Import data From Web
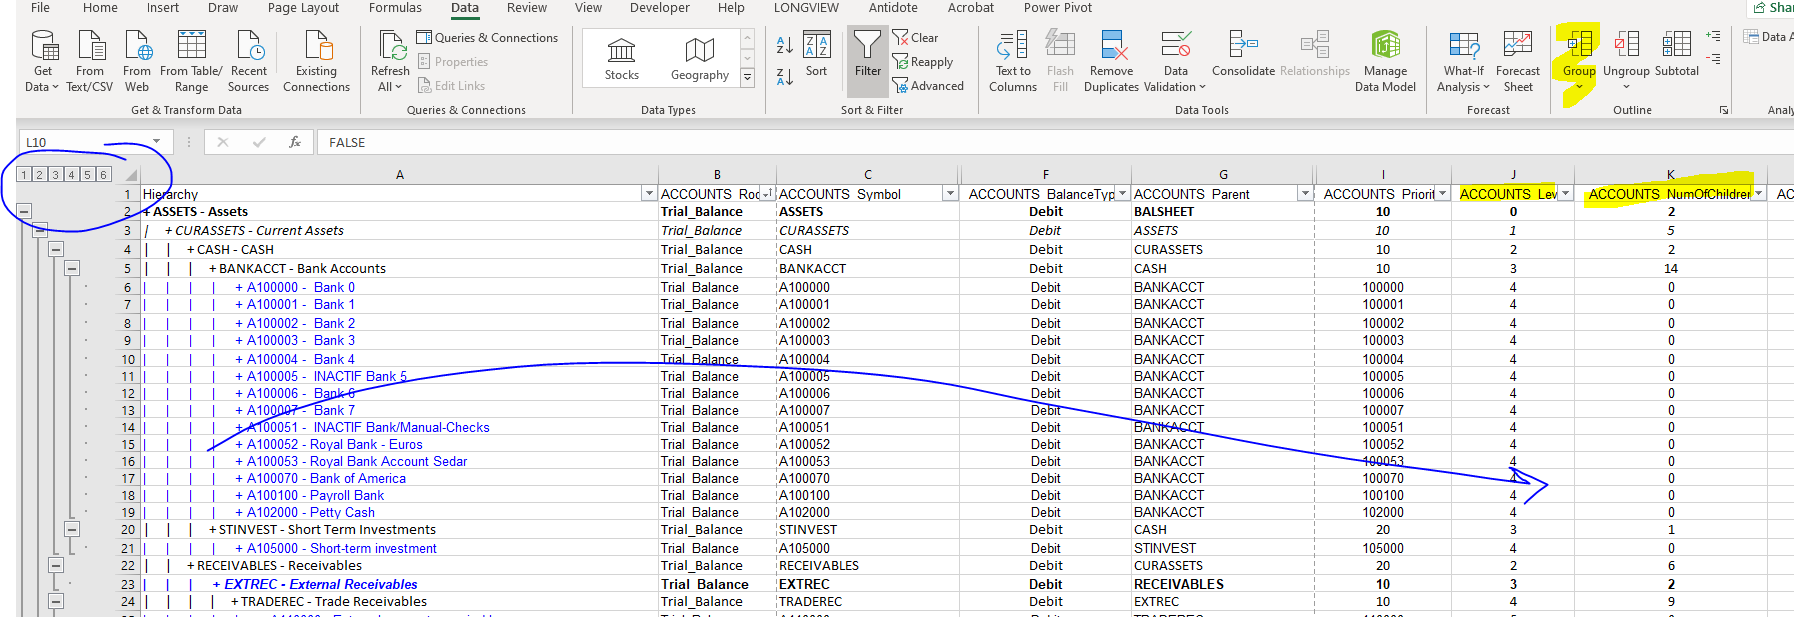Screen dimensions: 1794x617 coord(137,62)
